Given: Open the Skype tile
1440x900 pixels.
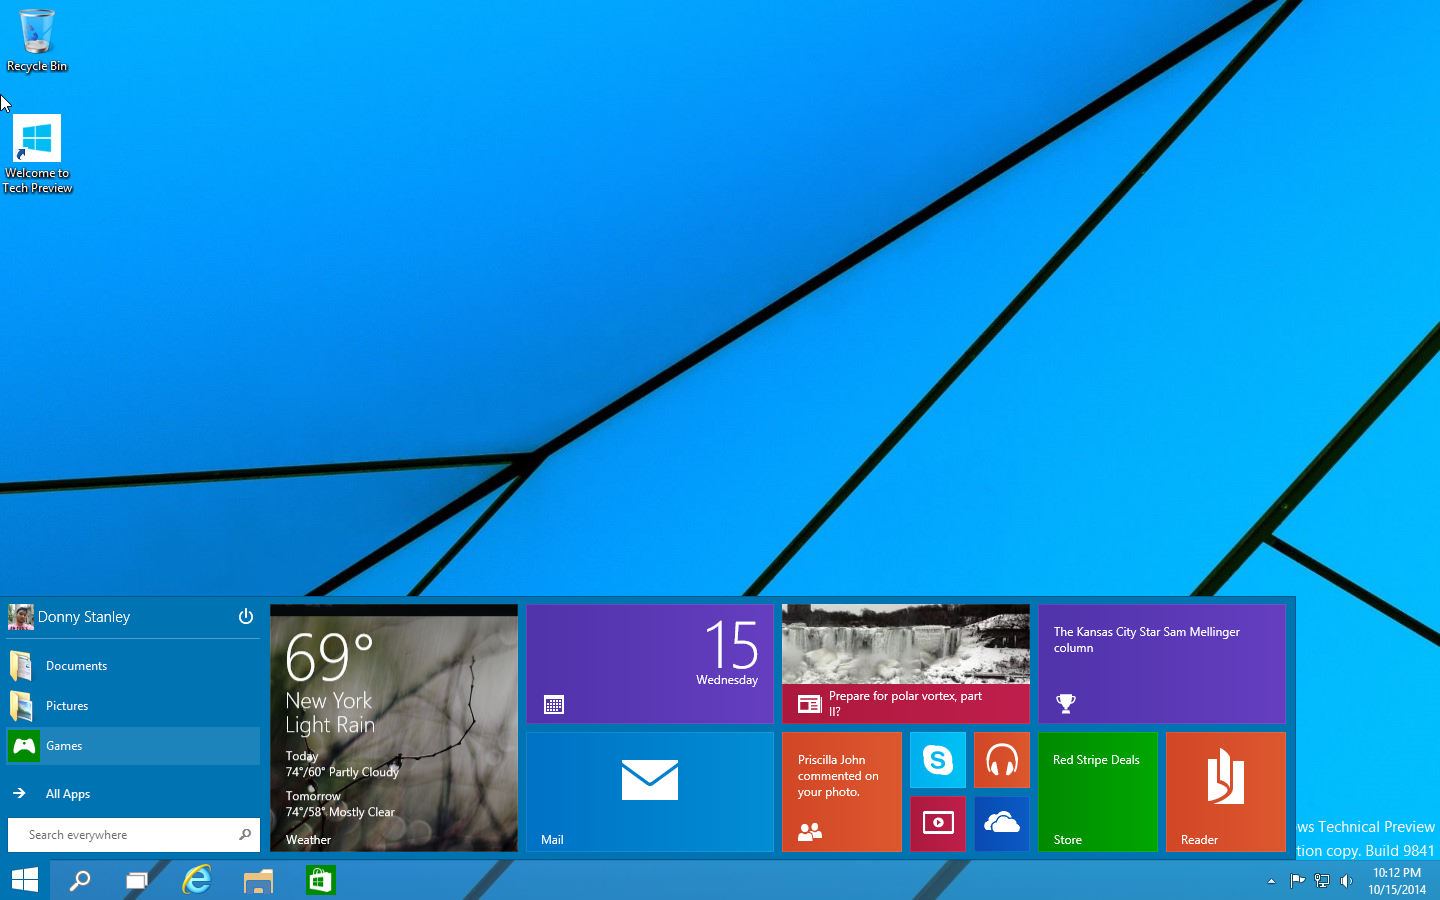Looking at the screenshot, I should coord(937,760).
